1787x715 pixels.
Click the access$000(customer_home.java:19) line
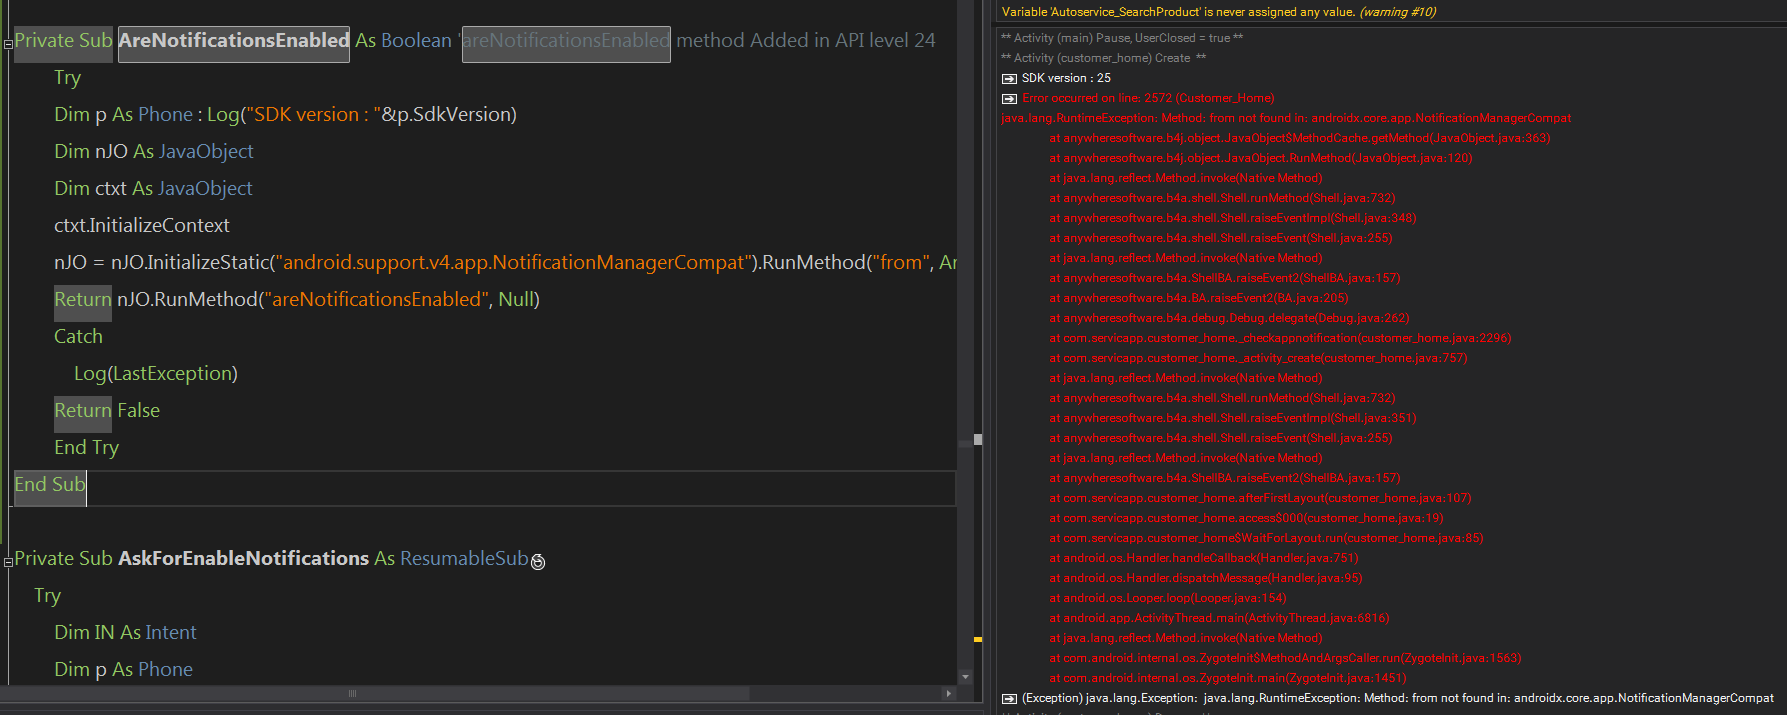pyautogui.click(x=1246, y=518)
